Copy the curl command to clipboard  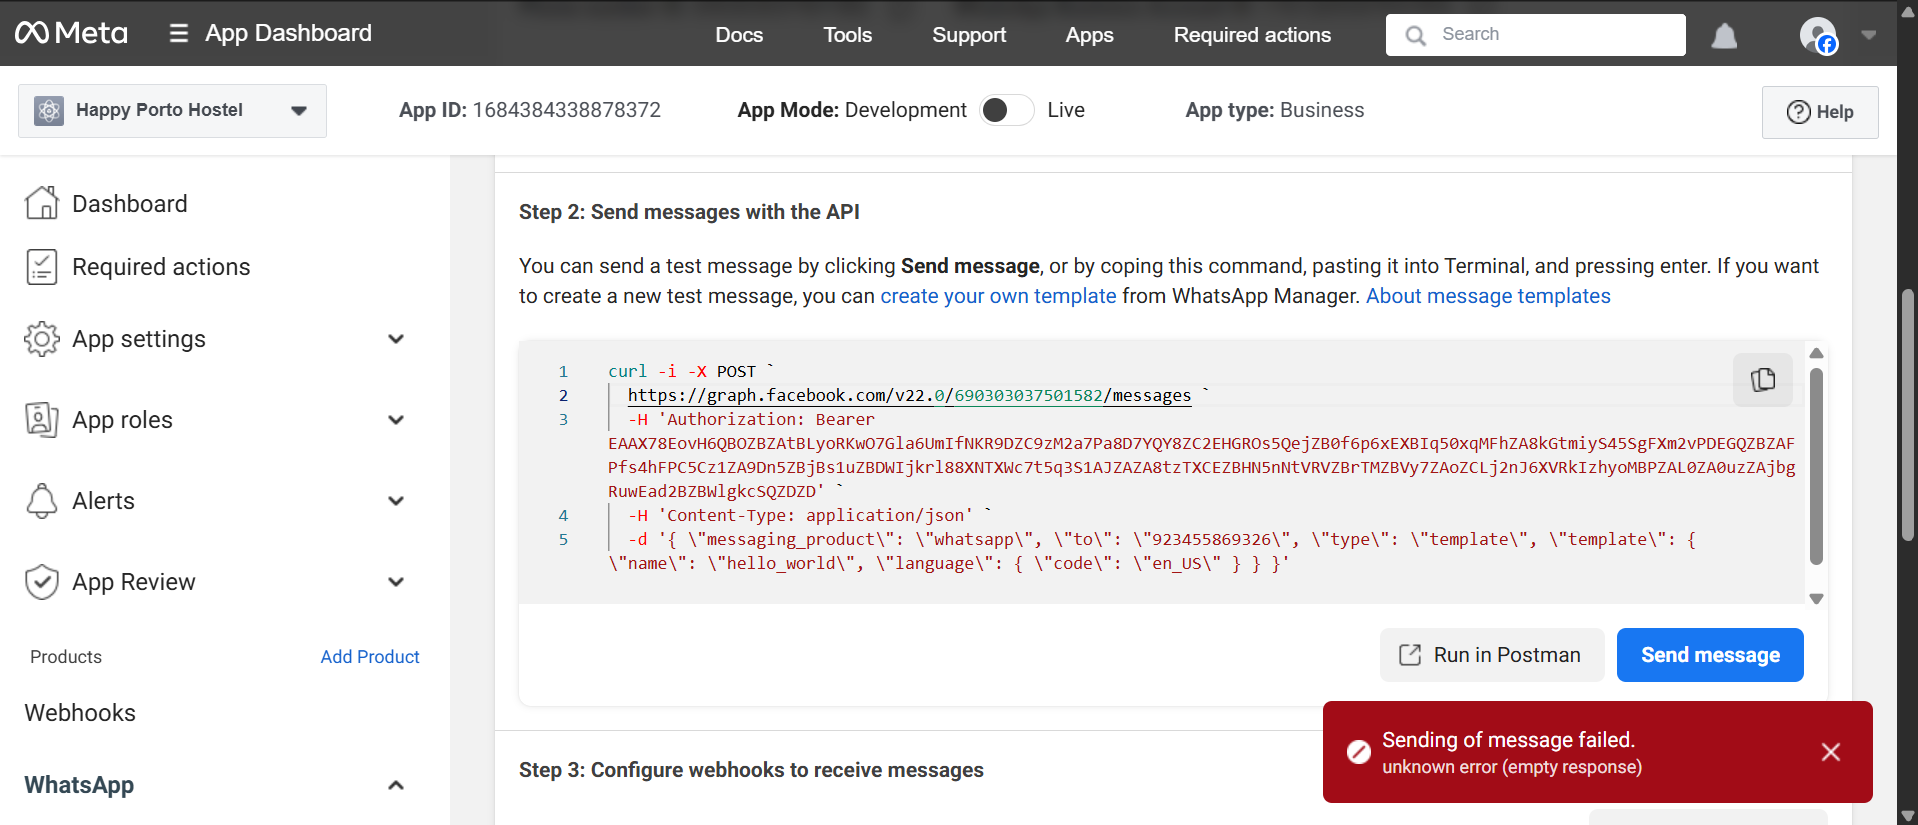click(1763, 379)
